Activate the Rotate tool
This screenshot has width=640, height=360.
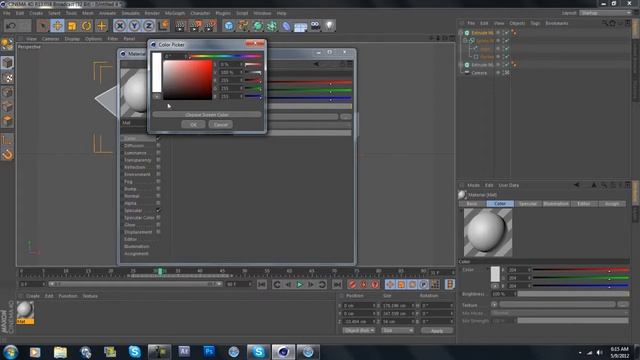click(x=87, y=26)
